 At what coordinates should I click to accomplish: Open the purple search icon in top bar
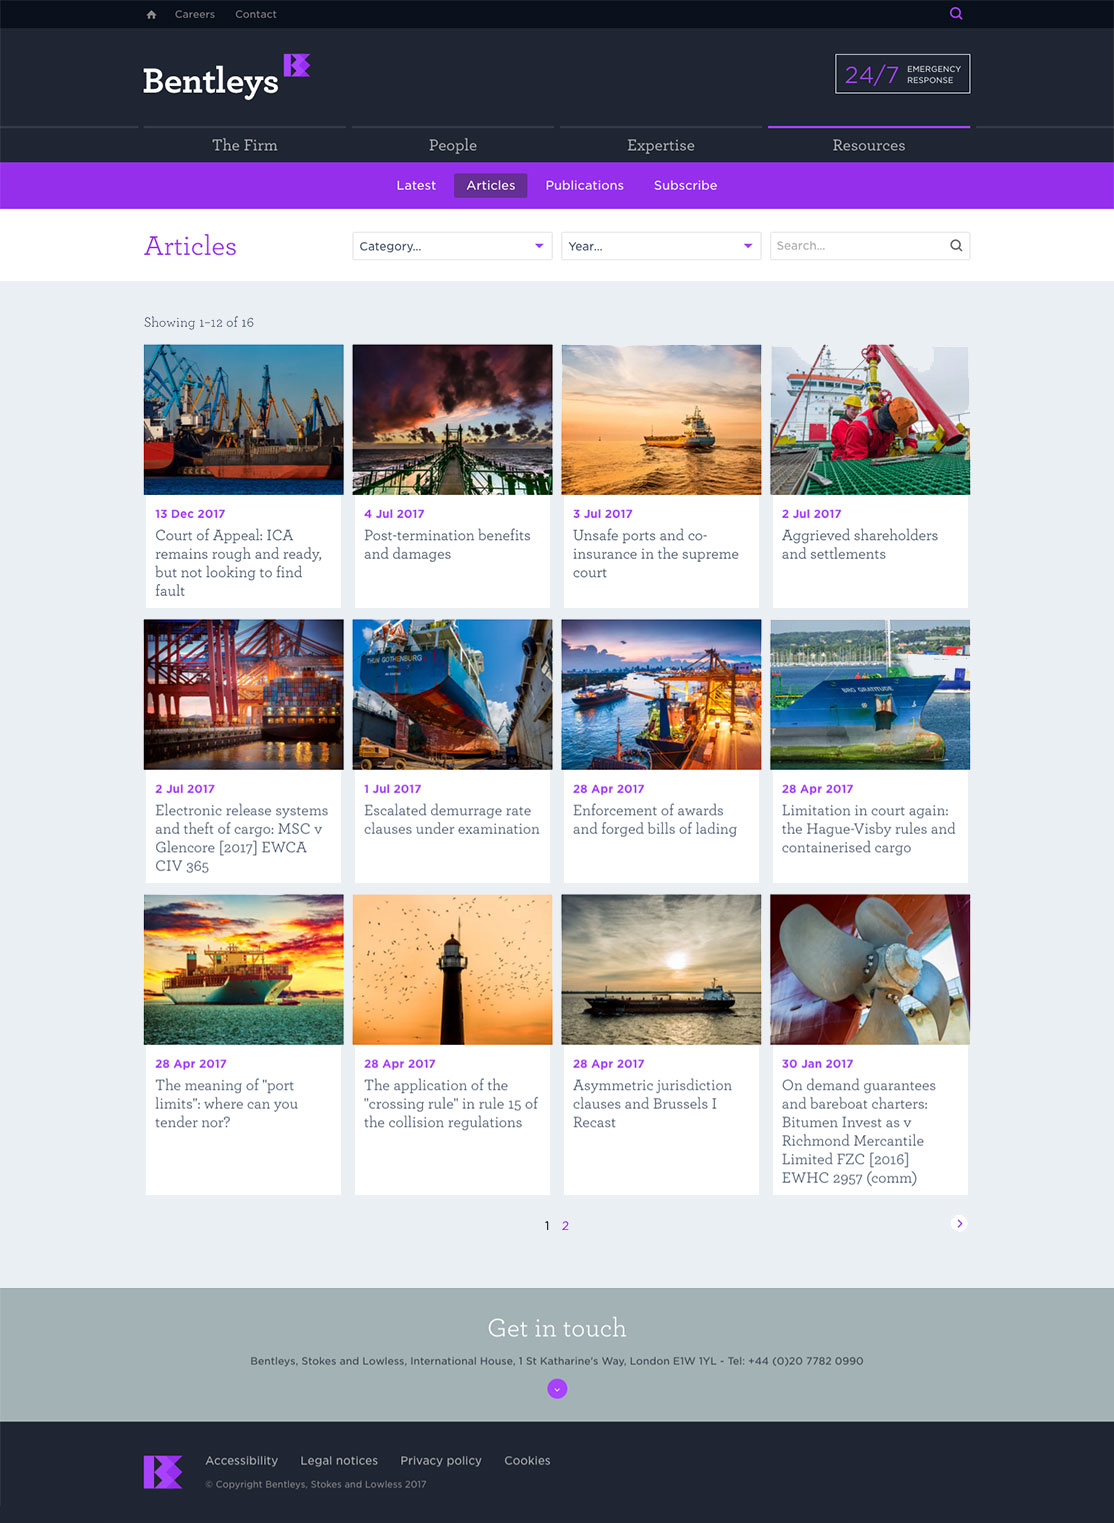coord(956,14)
